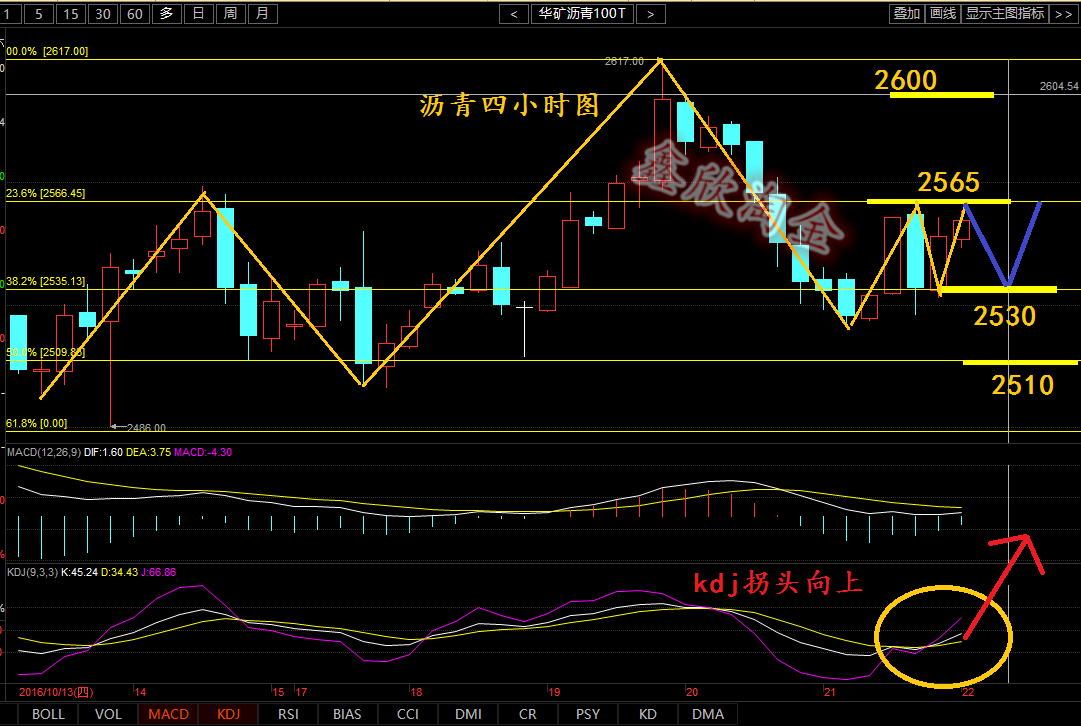Go to previous instrument with left arrow
Screen dimensions: 1081x726
514,13
